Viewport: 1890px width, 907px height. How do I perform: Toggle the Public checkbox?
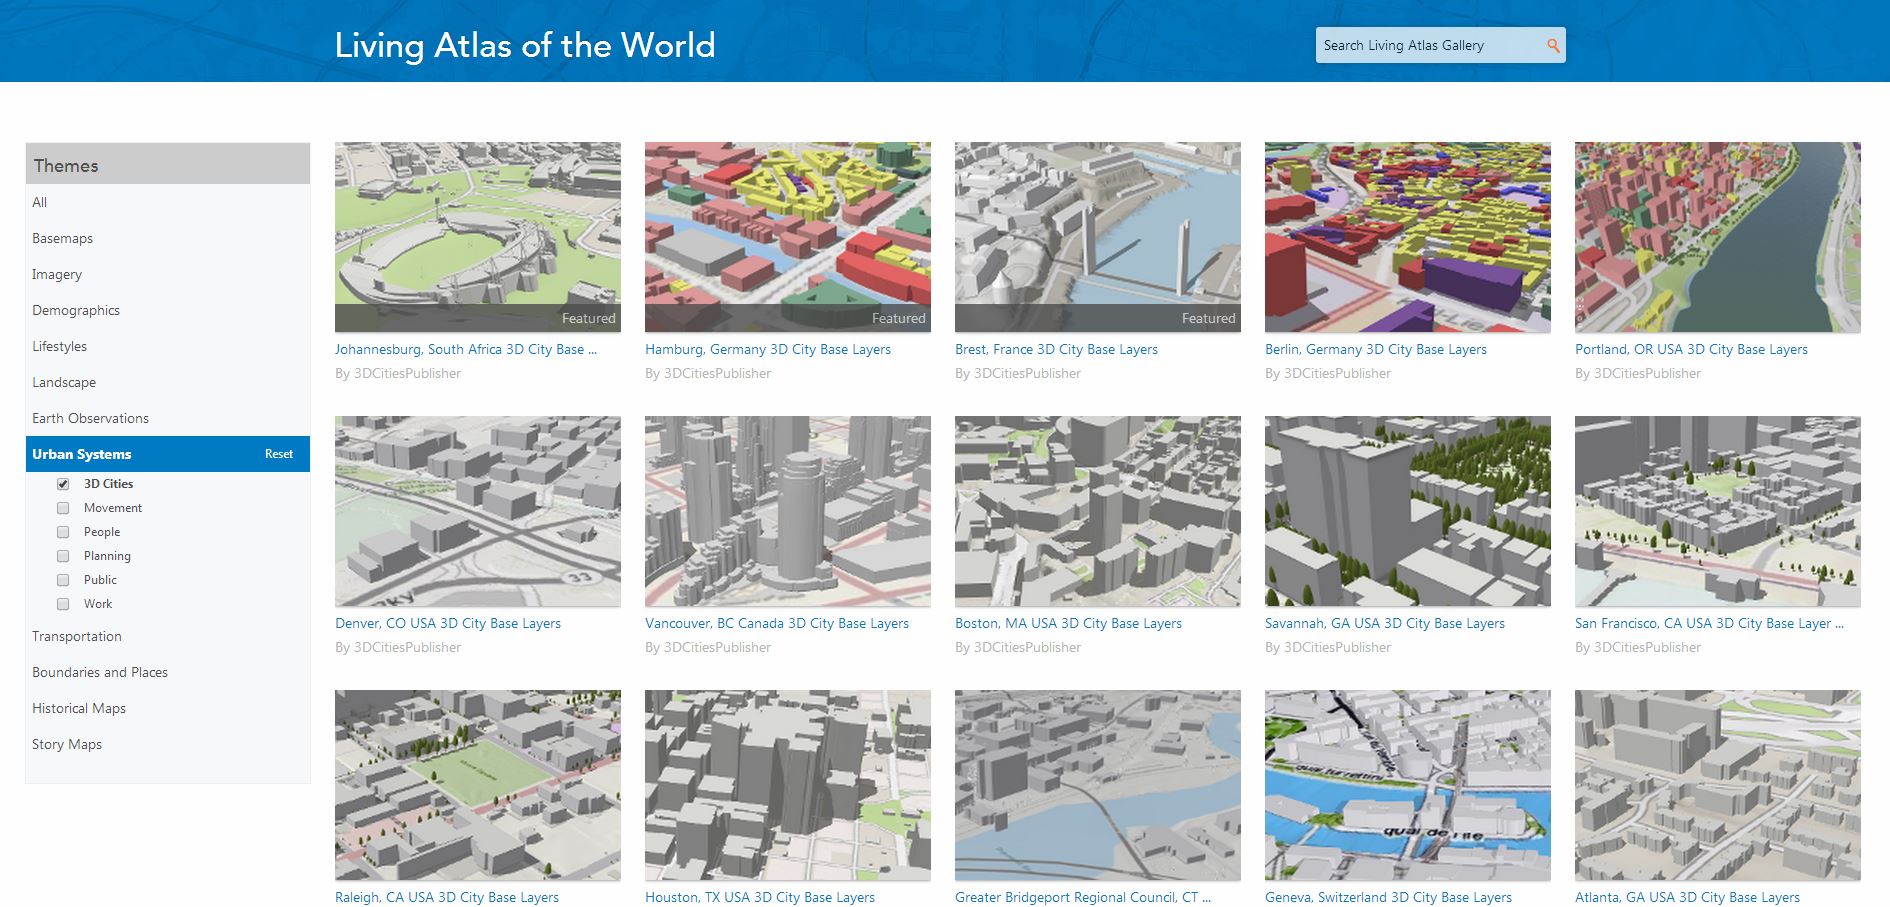63,580
